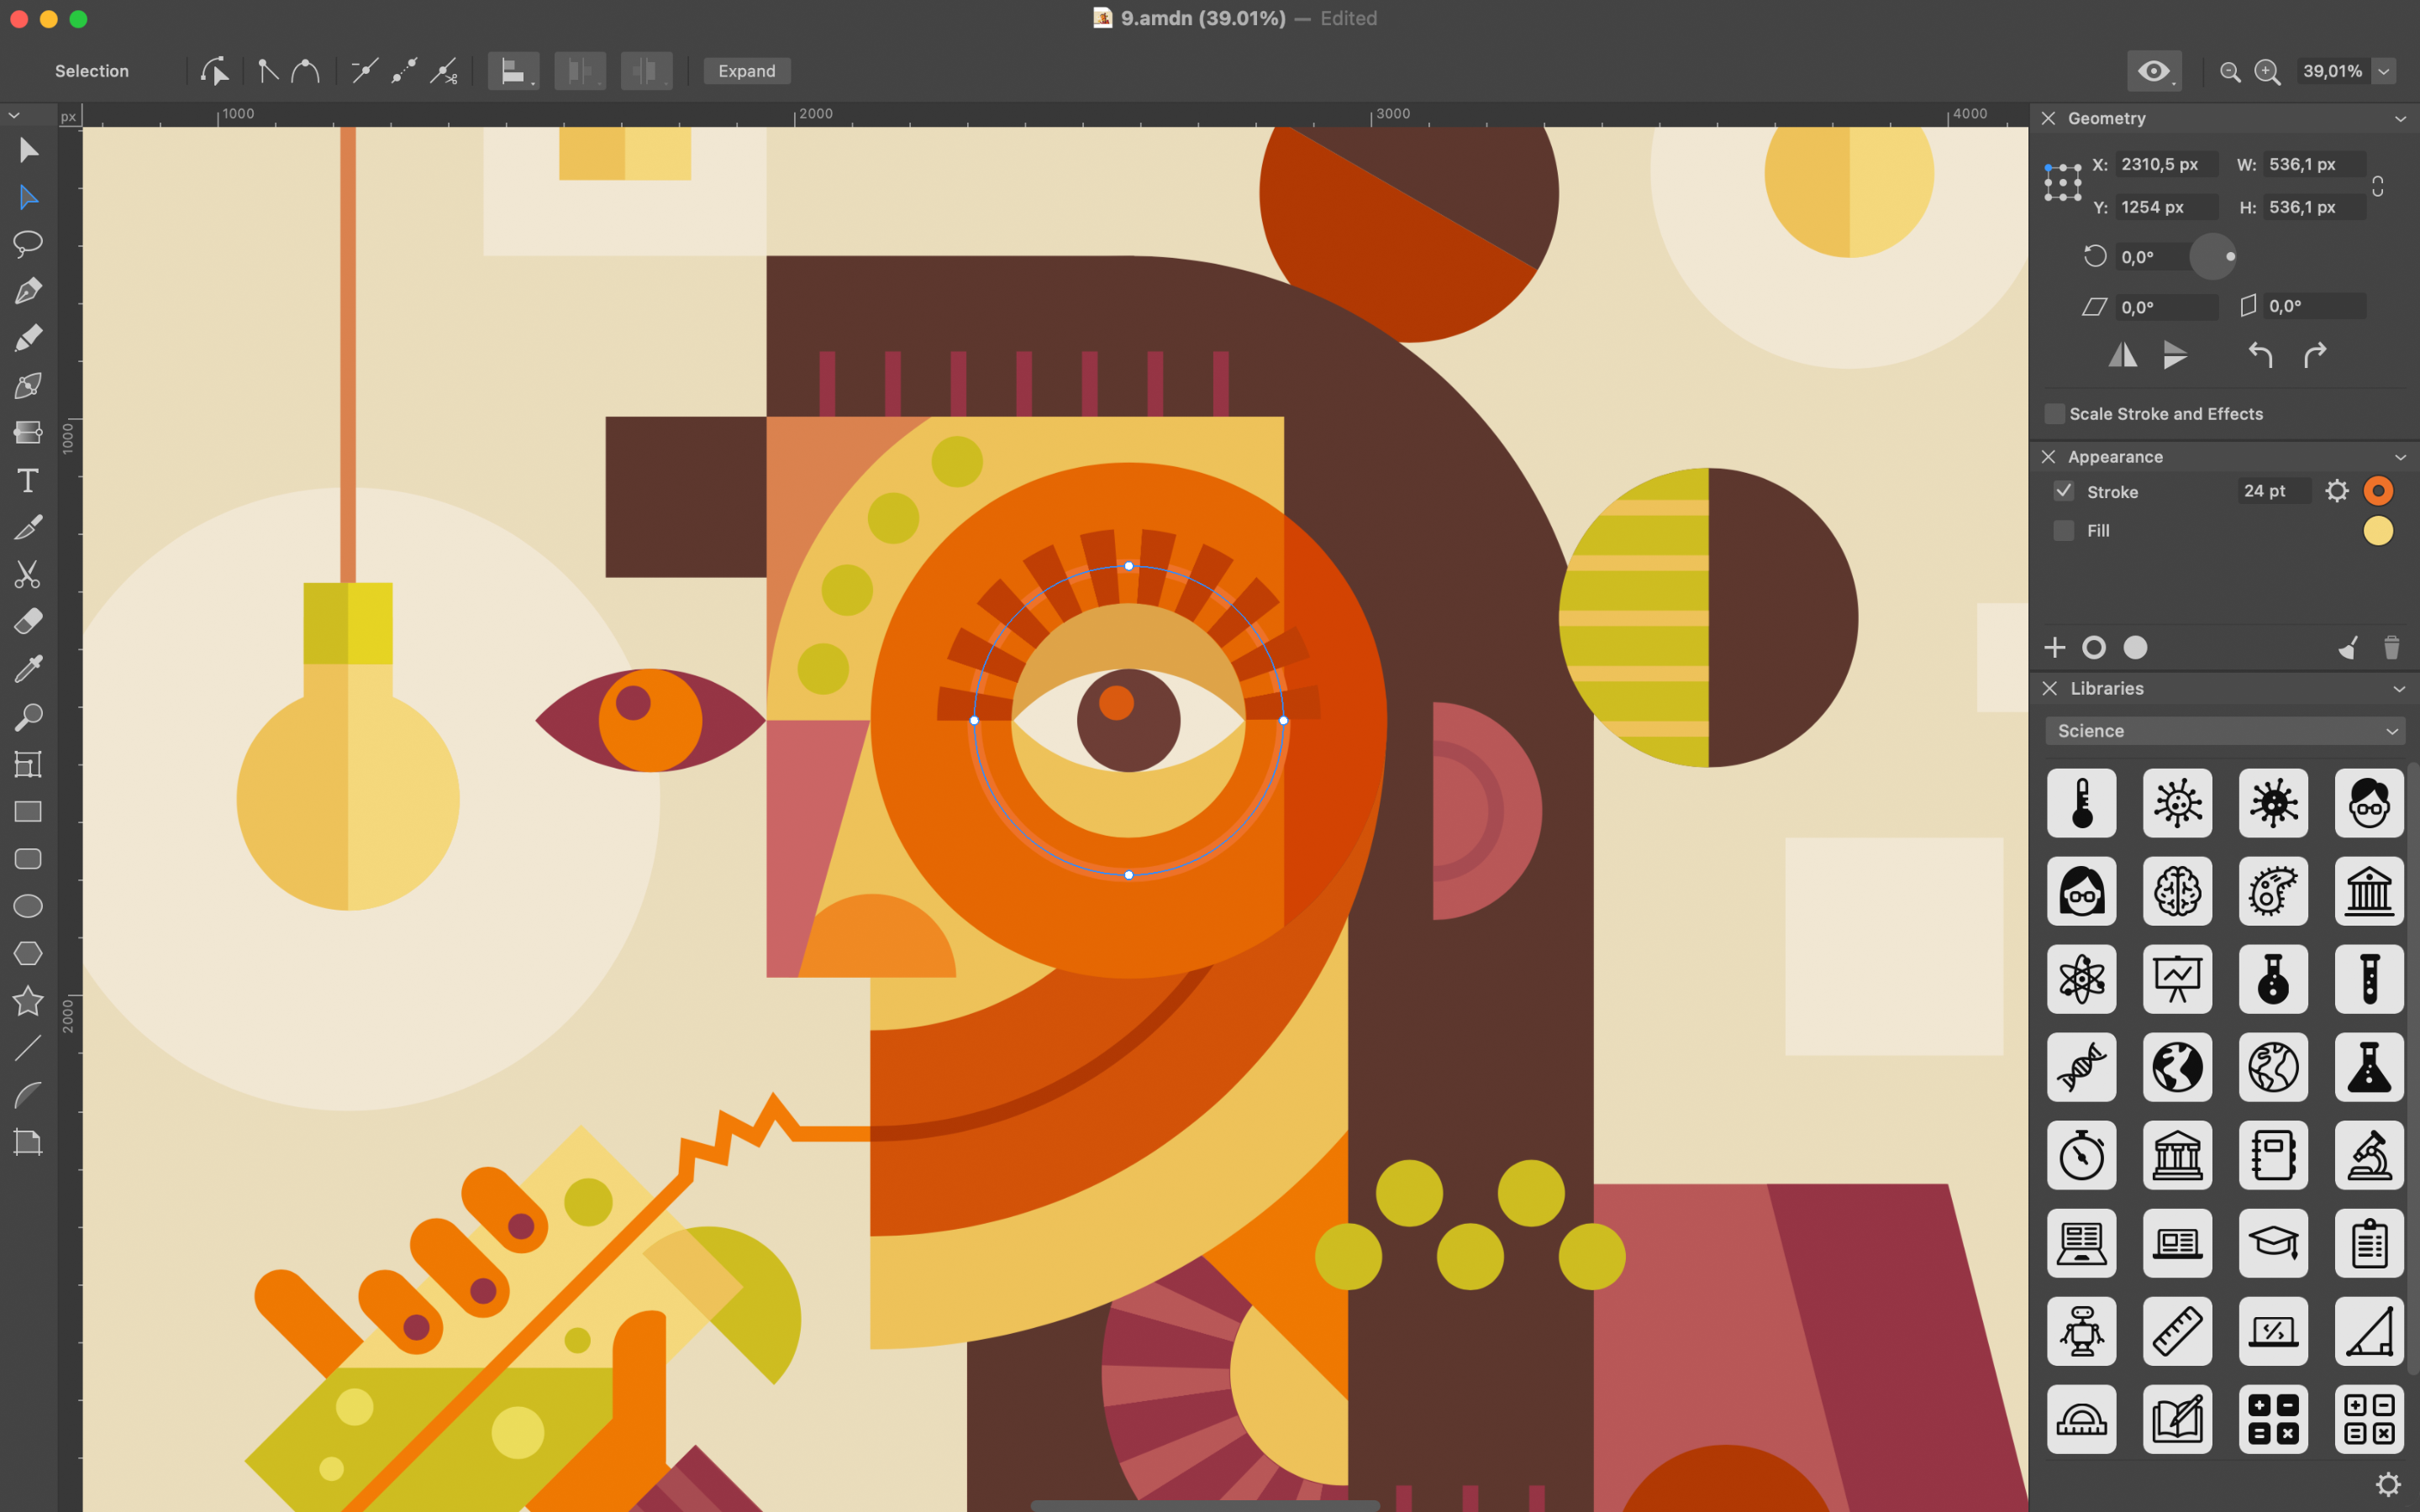Open the Science library dropdown
This screenshot has width=2420, height=1512.
[2224, 731]
